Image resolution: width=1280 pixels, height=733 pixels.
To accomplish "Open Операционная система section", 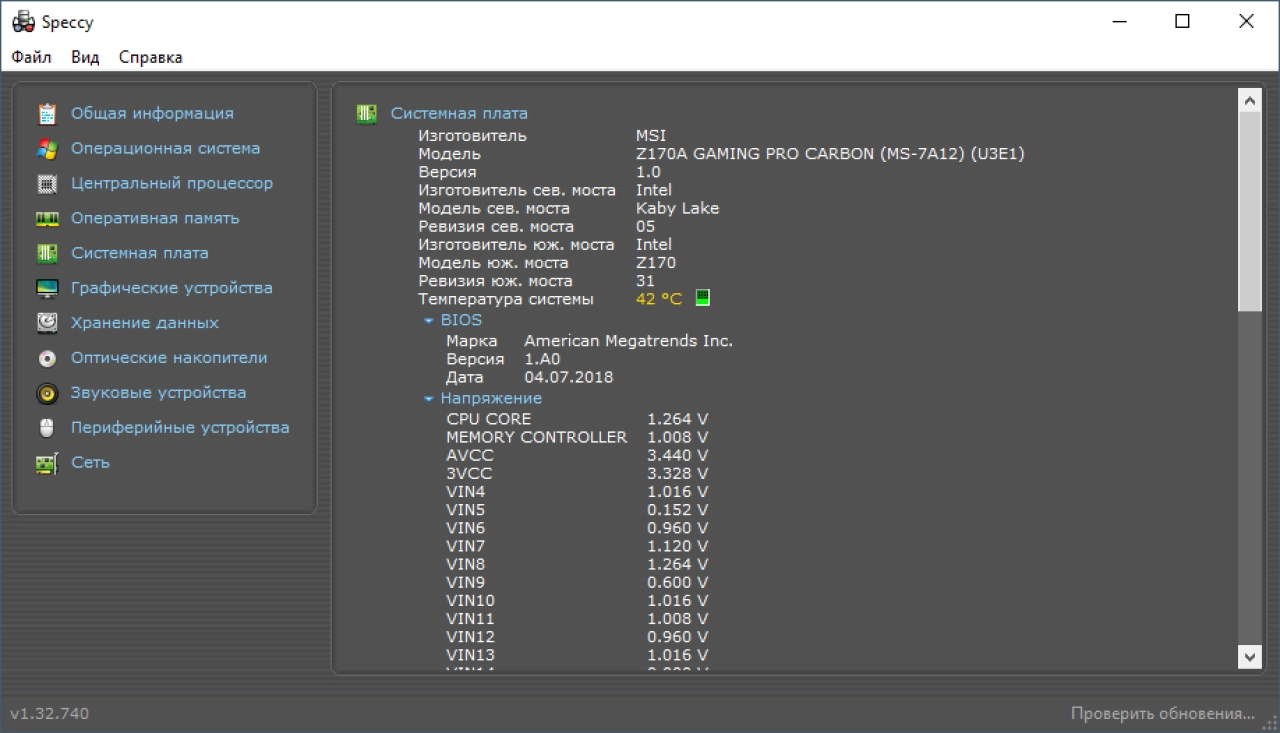I will click(165, 149).
